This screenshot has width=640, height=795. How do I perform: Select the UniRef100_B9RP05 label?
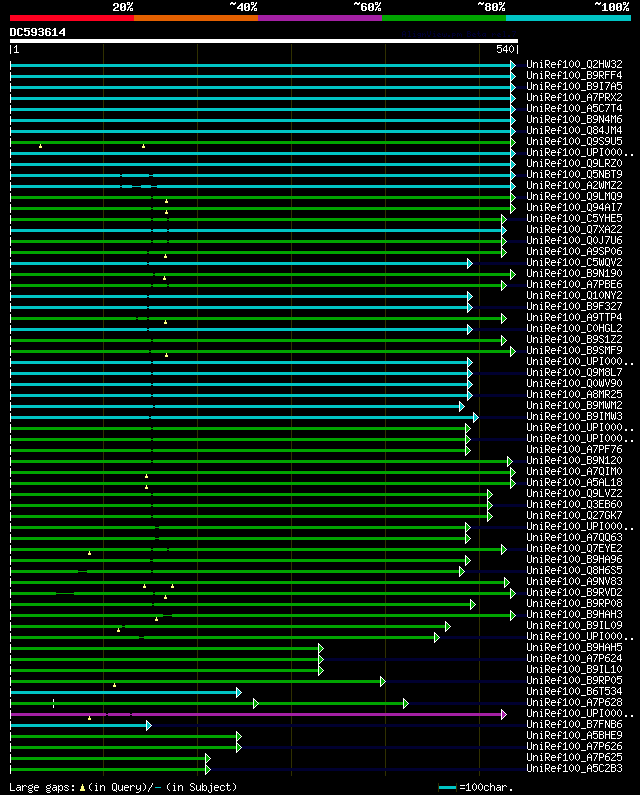click(574, 680)
